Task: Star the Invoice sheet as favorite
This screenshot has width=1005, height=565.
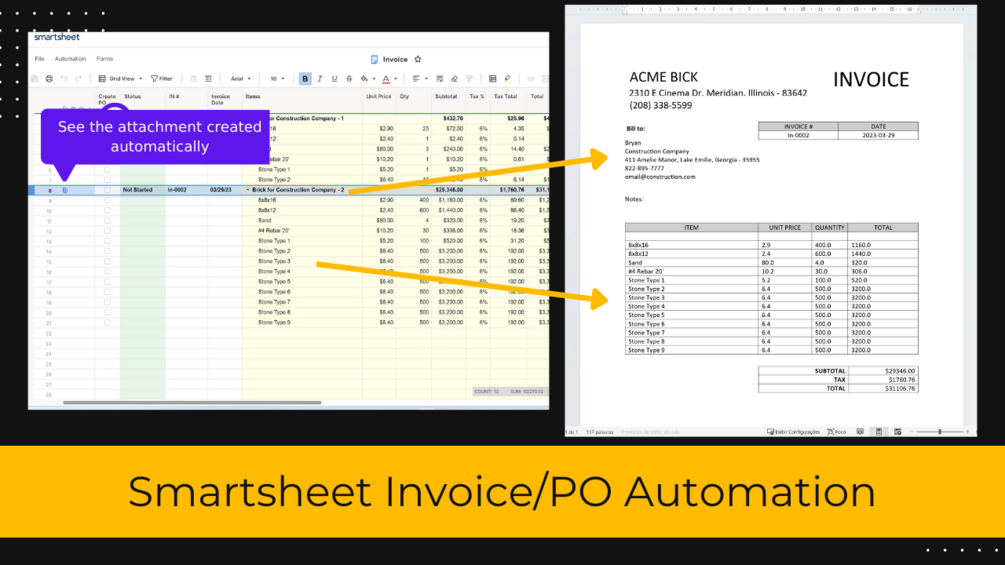Action: point(418,59)
